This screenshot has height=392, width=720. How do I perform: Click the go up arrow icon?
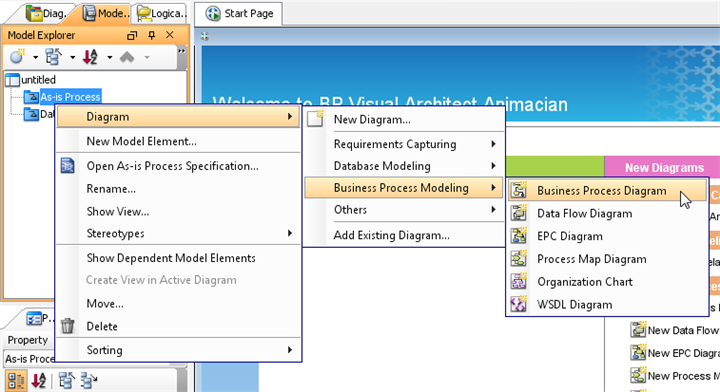pos(127,57)
